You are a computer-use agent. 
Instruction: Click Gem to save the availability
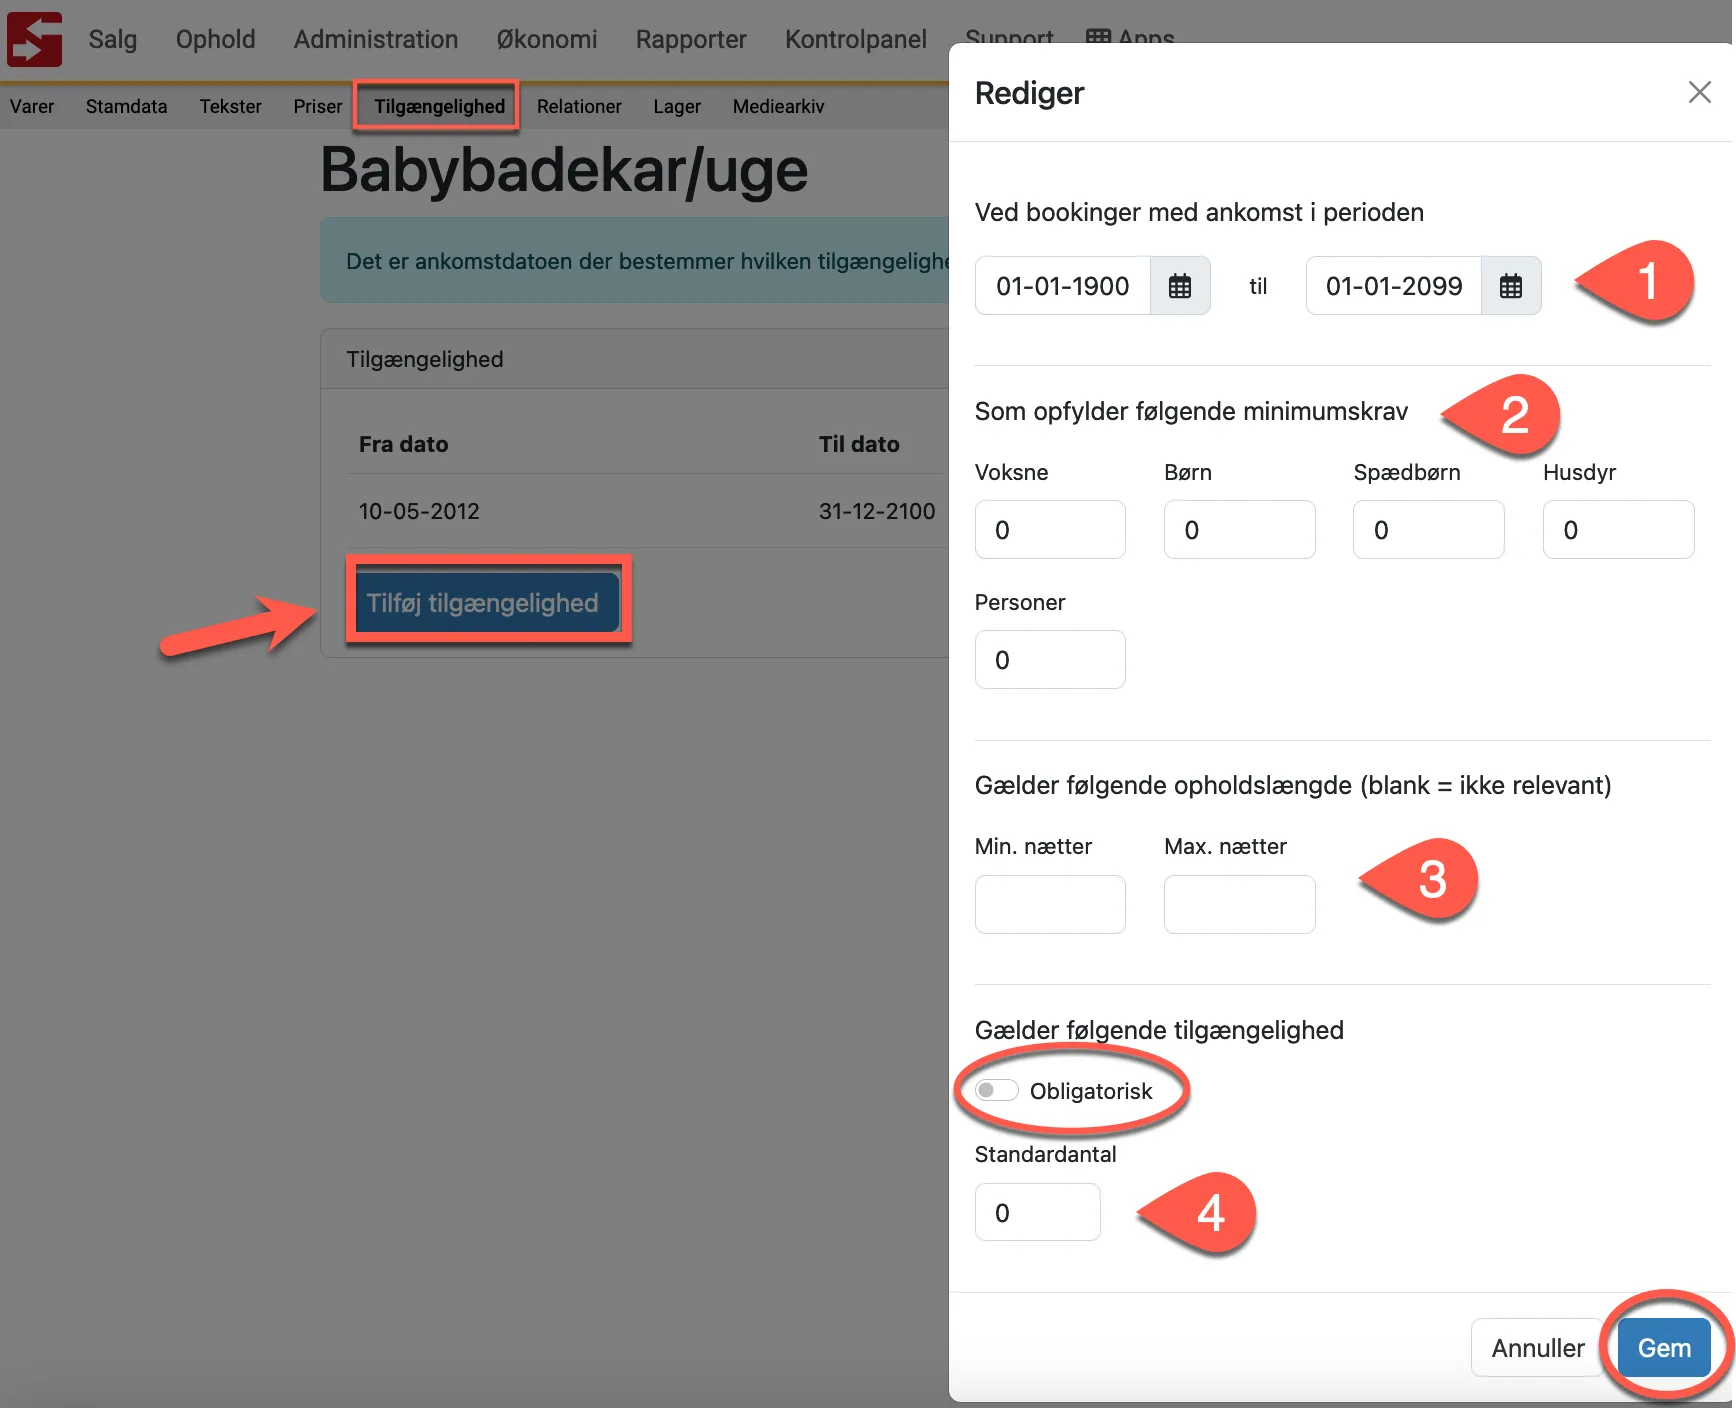point(1663,1347)
